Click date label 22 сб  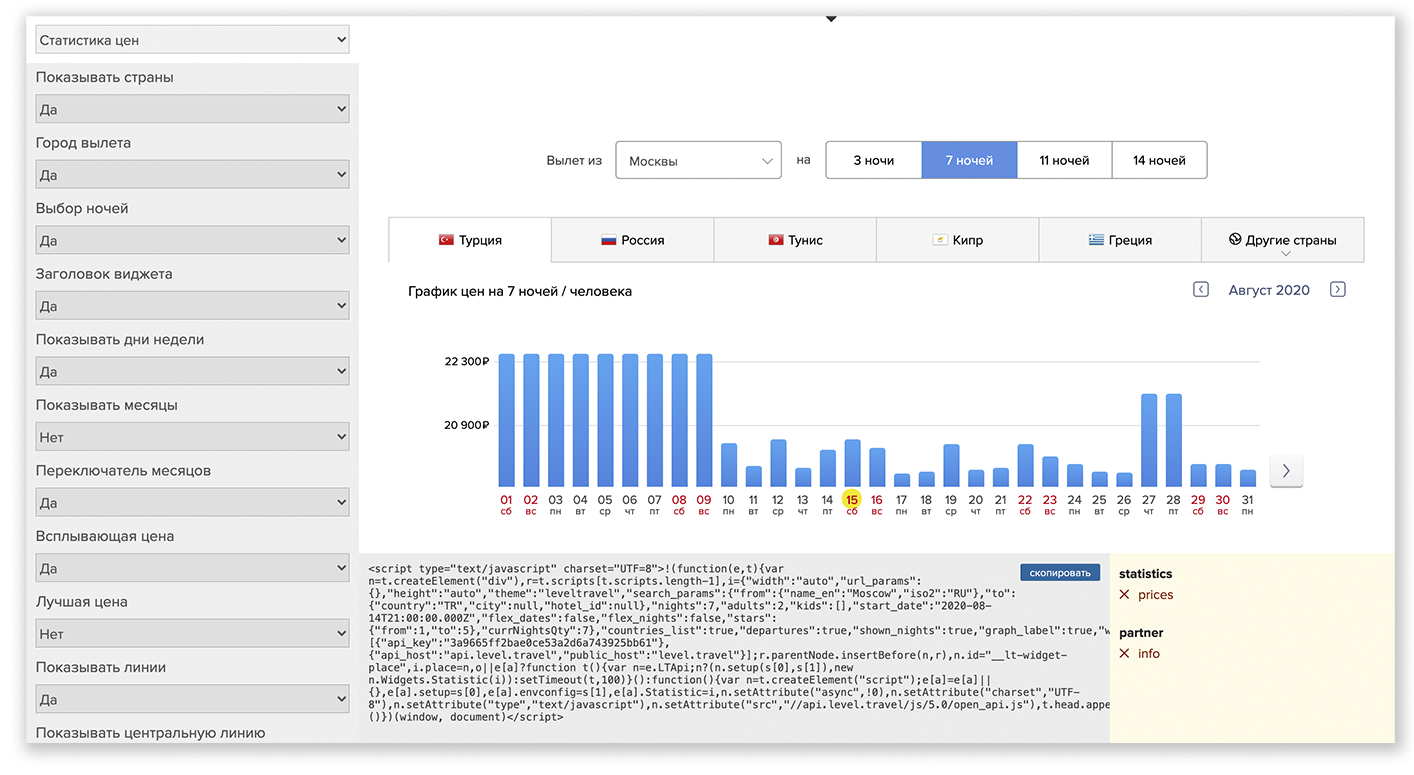click(x=1025, y=503)
